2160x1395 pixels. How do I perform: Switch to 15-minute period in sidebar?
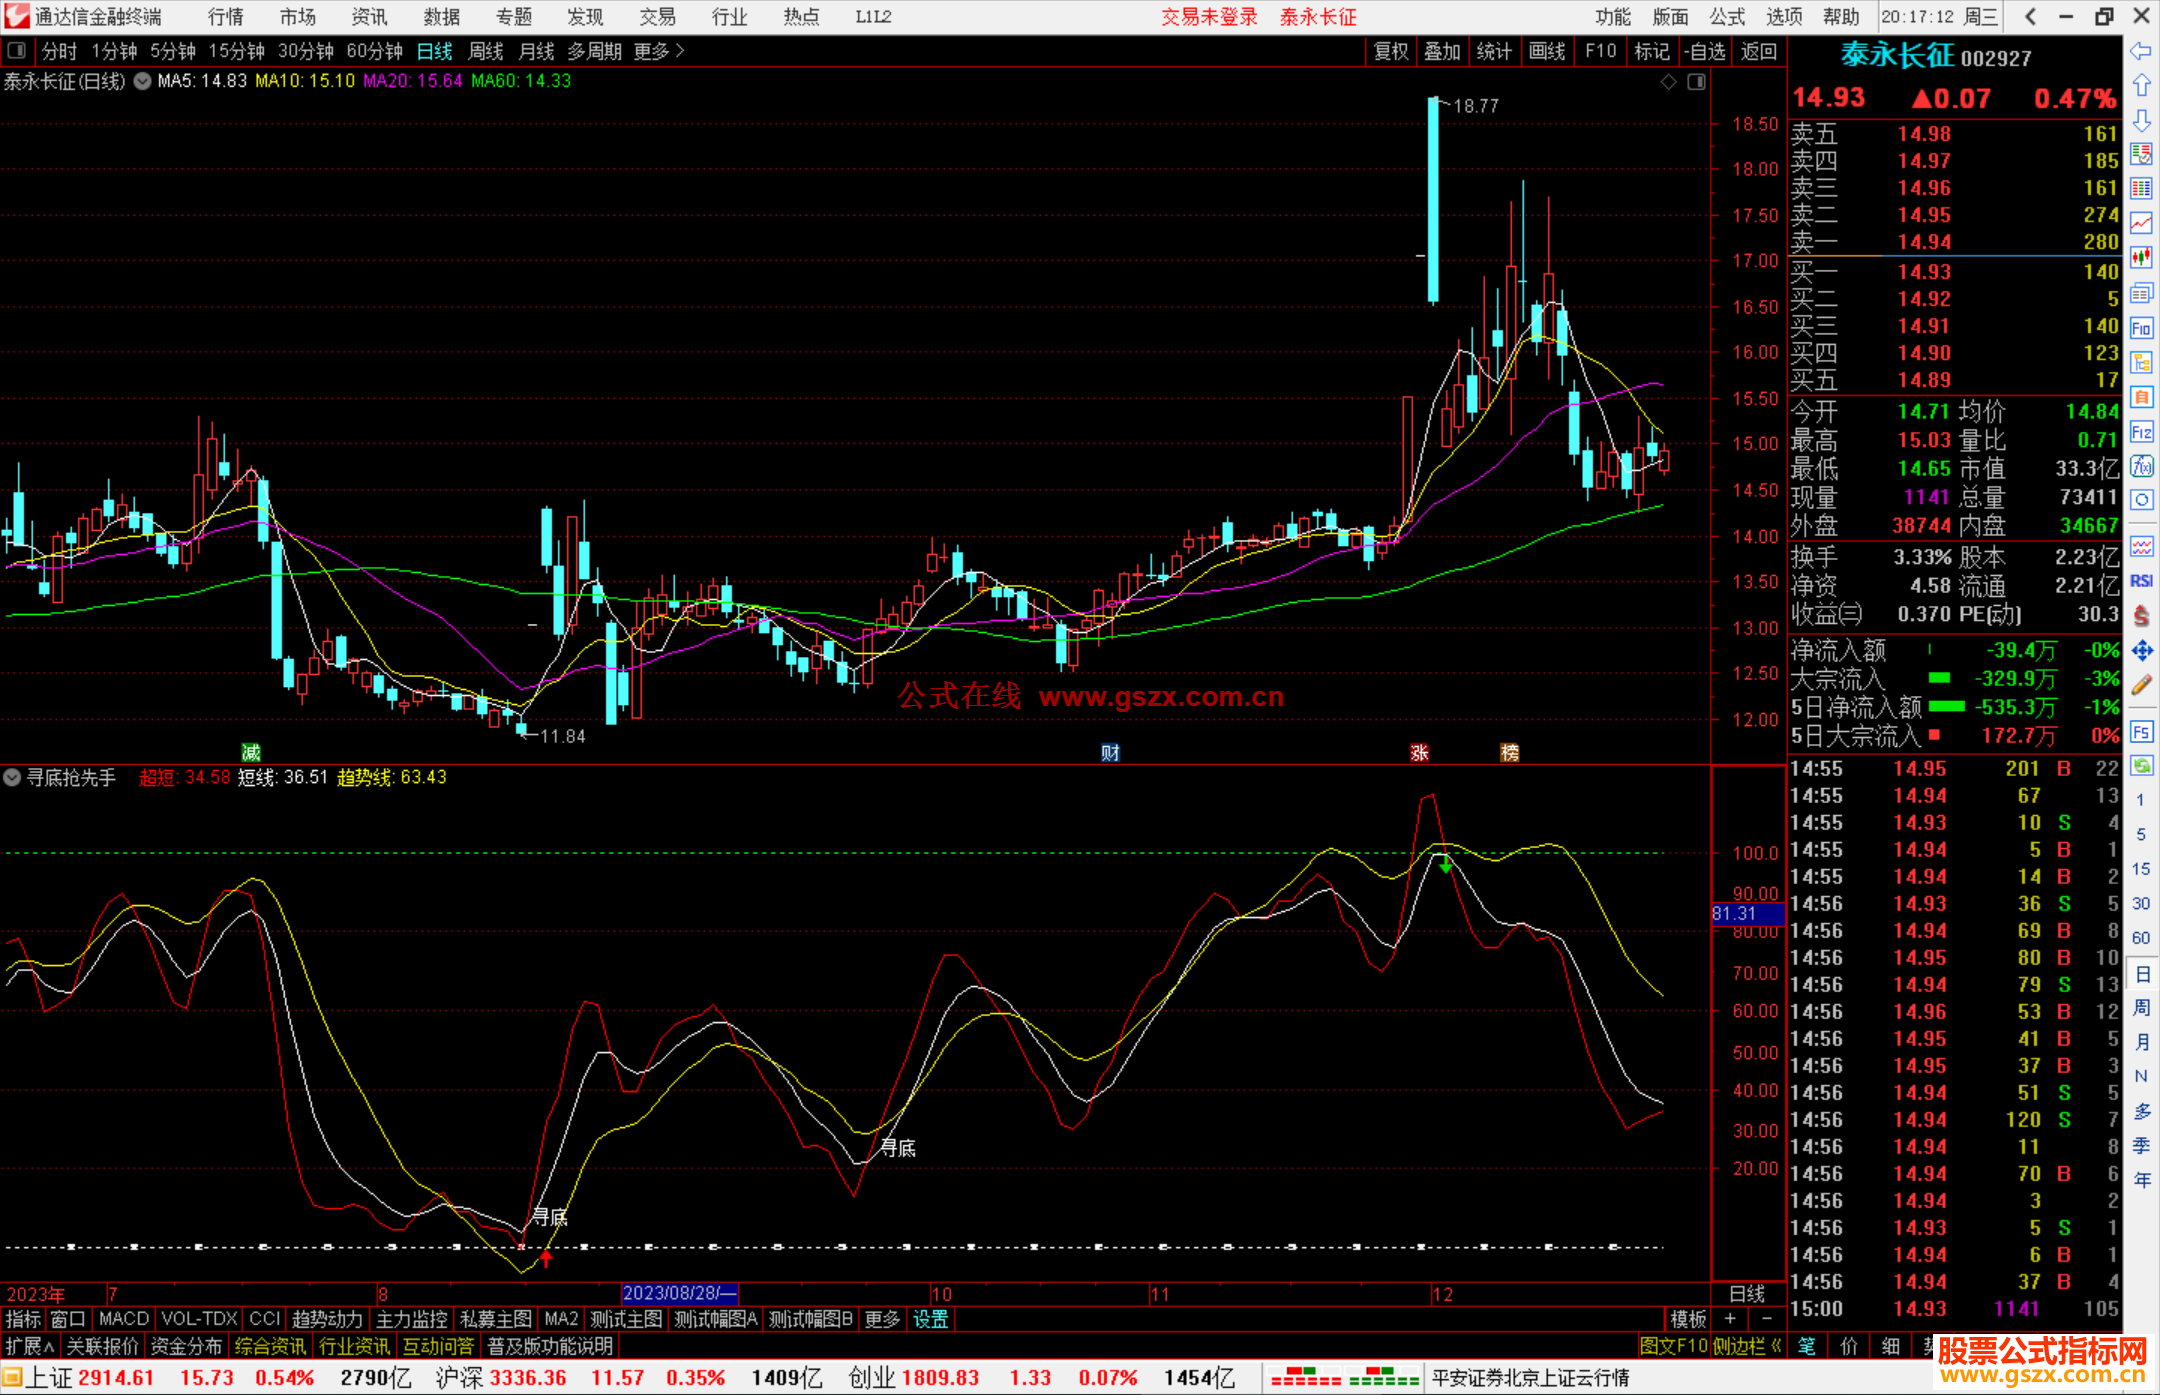coord(2140,868)
